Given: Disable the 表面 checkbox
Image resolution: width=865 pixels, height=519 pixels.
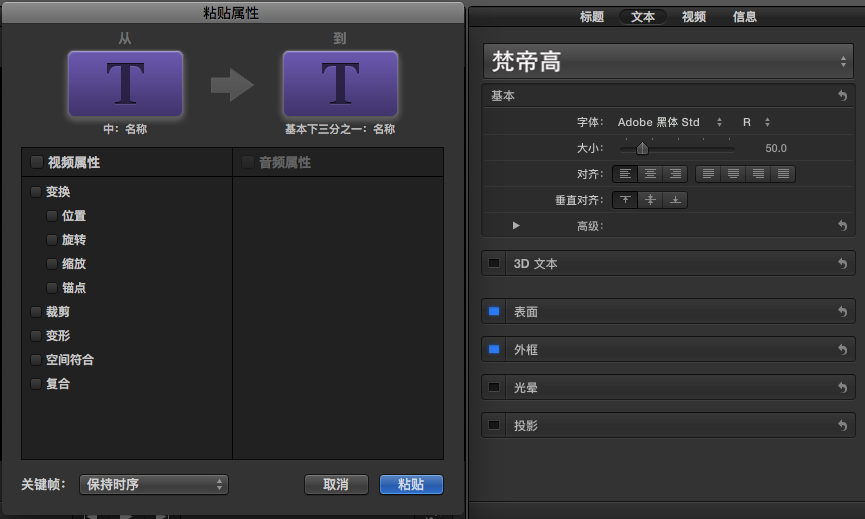Looking at the screenshot, I should (494, 312).
